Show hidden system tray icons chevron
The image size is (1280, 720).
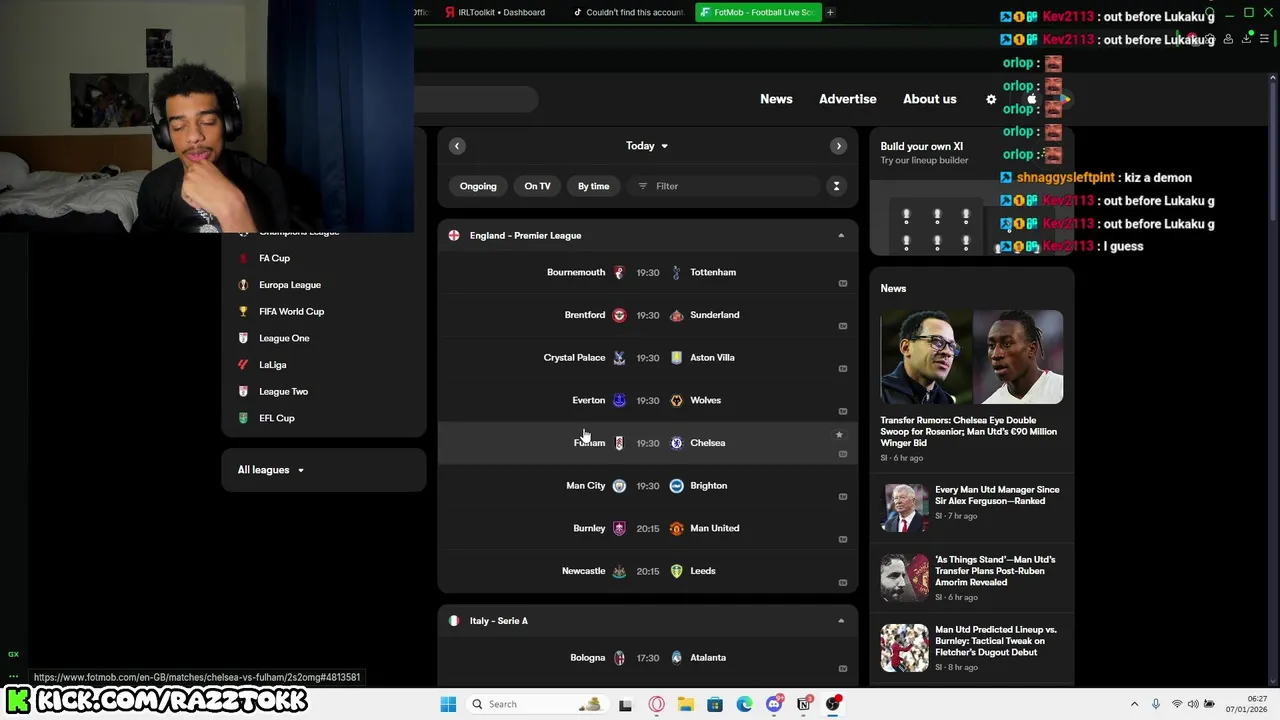(1134, 704)
